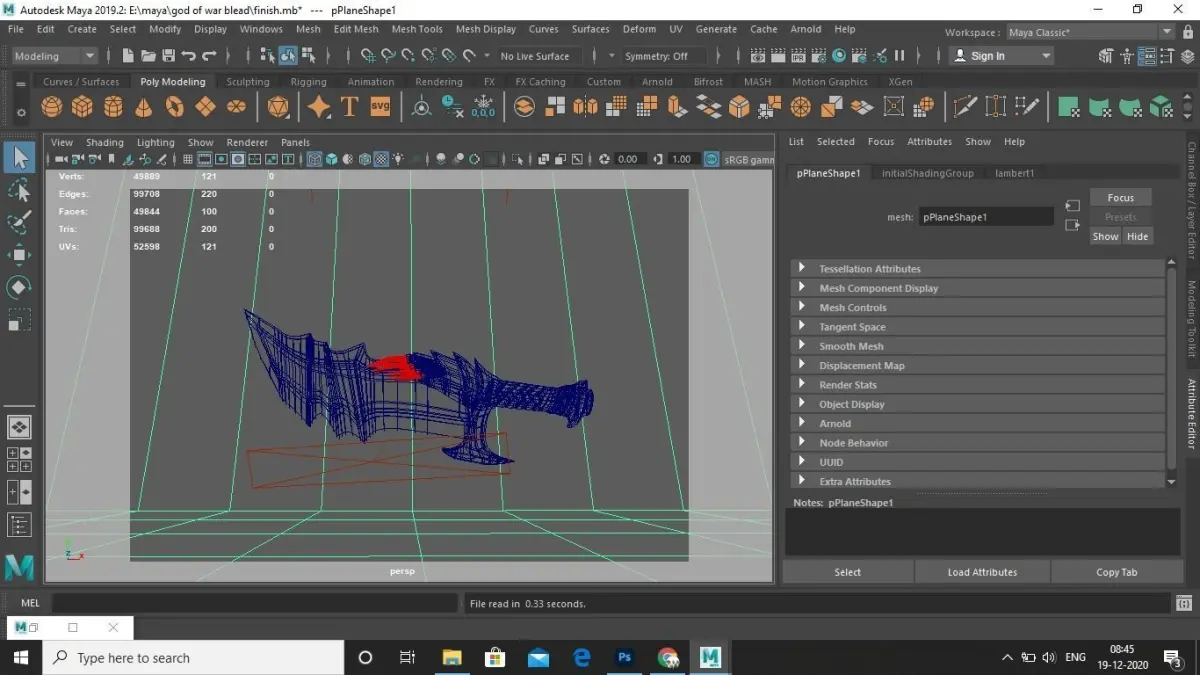Toggle the Attribute Editor panel icon
1200x675 pixels.
(1146, 56)
